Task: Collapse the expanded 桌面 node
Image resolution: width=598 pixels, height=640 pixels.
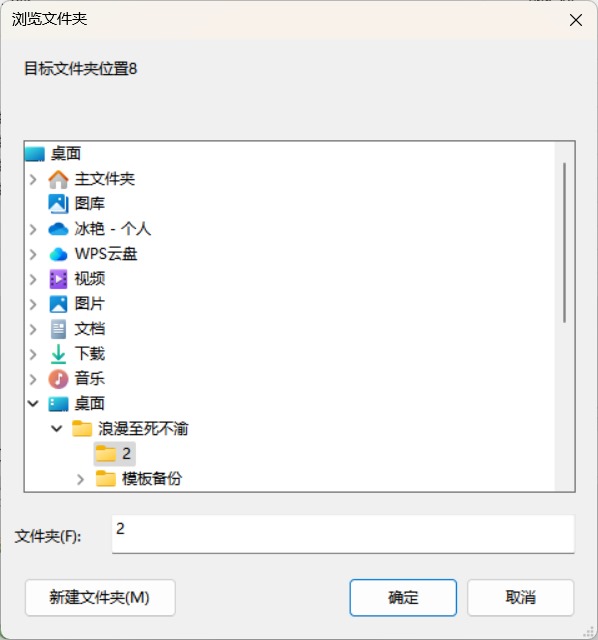Action: point(33,404)
